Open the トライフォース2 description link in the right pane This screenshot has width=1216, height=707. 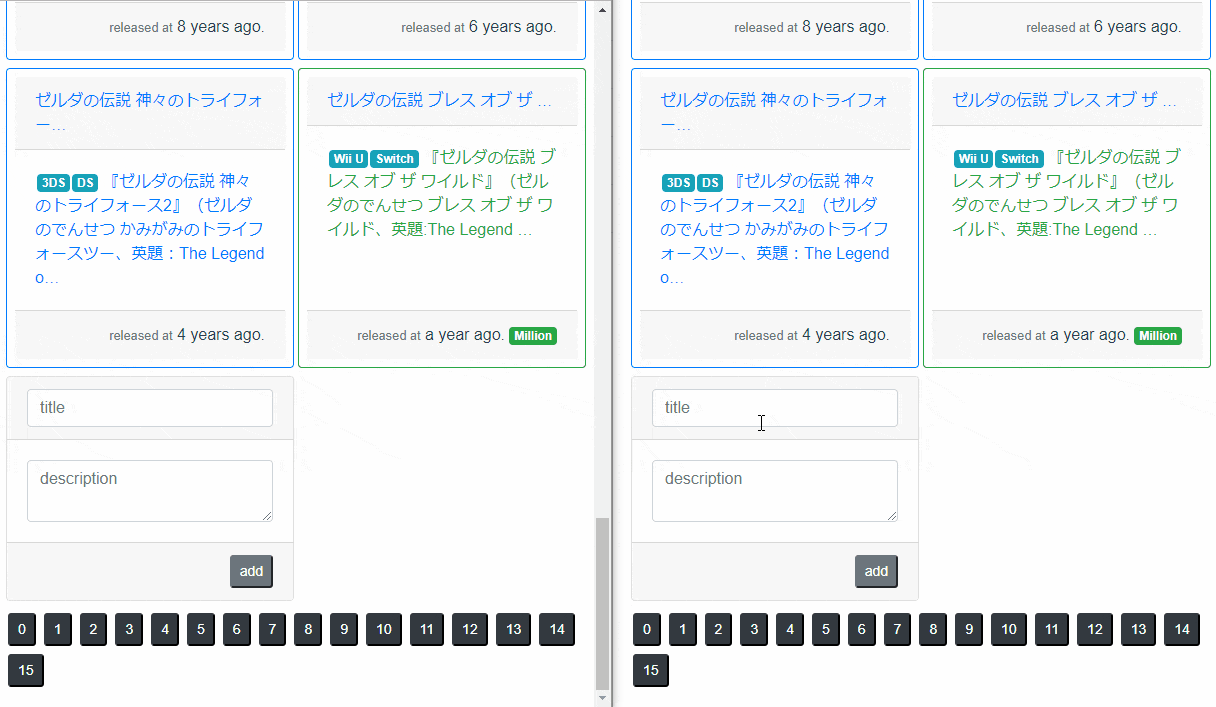click(775, 229)
